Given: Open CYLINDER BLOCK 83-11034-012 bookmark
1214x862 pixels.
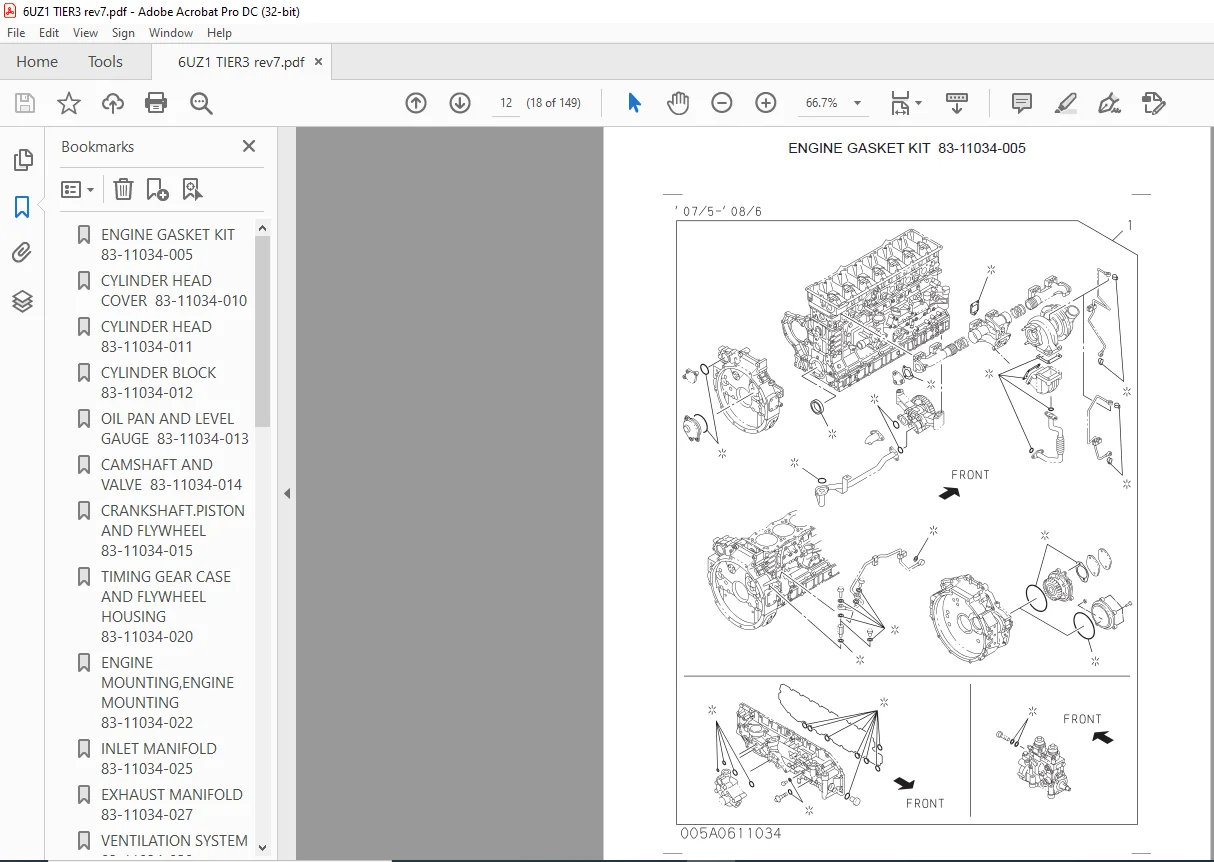Looking at the screenshot, I should (158, 382).
